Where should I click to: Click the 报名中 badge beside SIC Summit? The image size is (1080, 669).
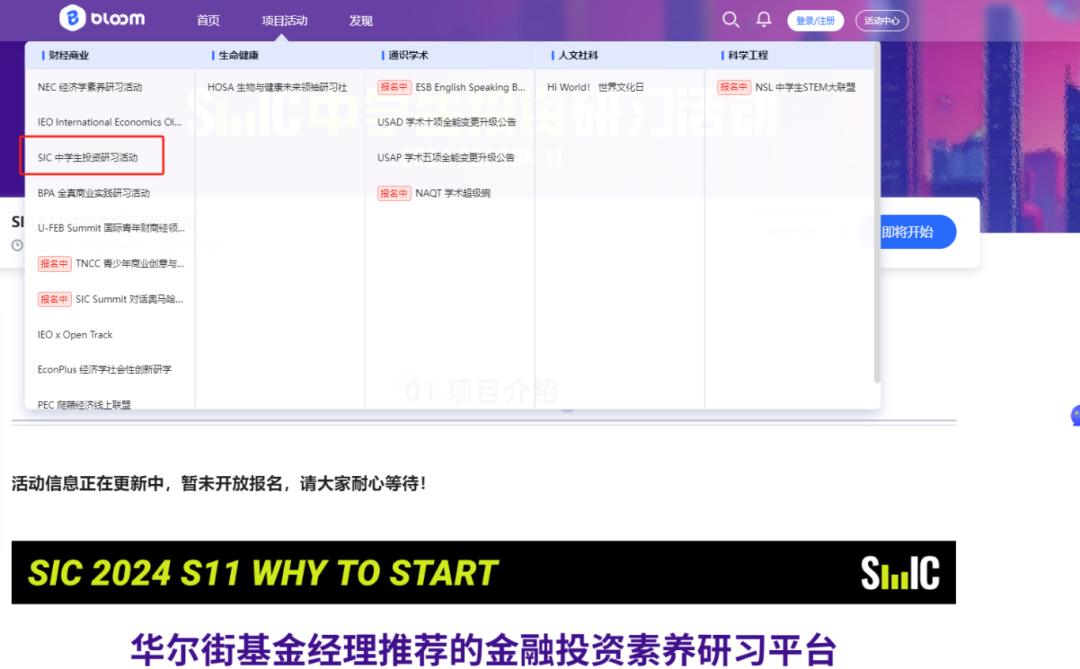54,299
